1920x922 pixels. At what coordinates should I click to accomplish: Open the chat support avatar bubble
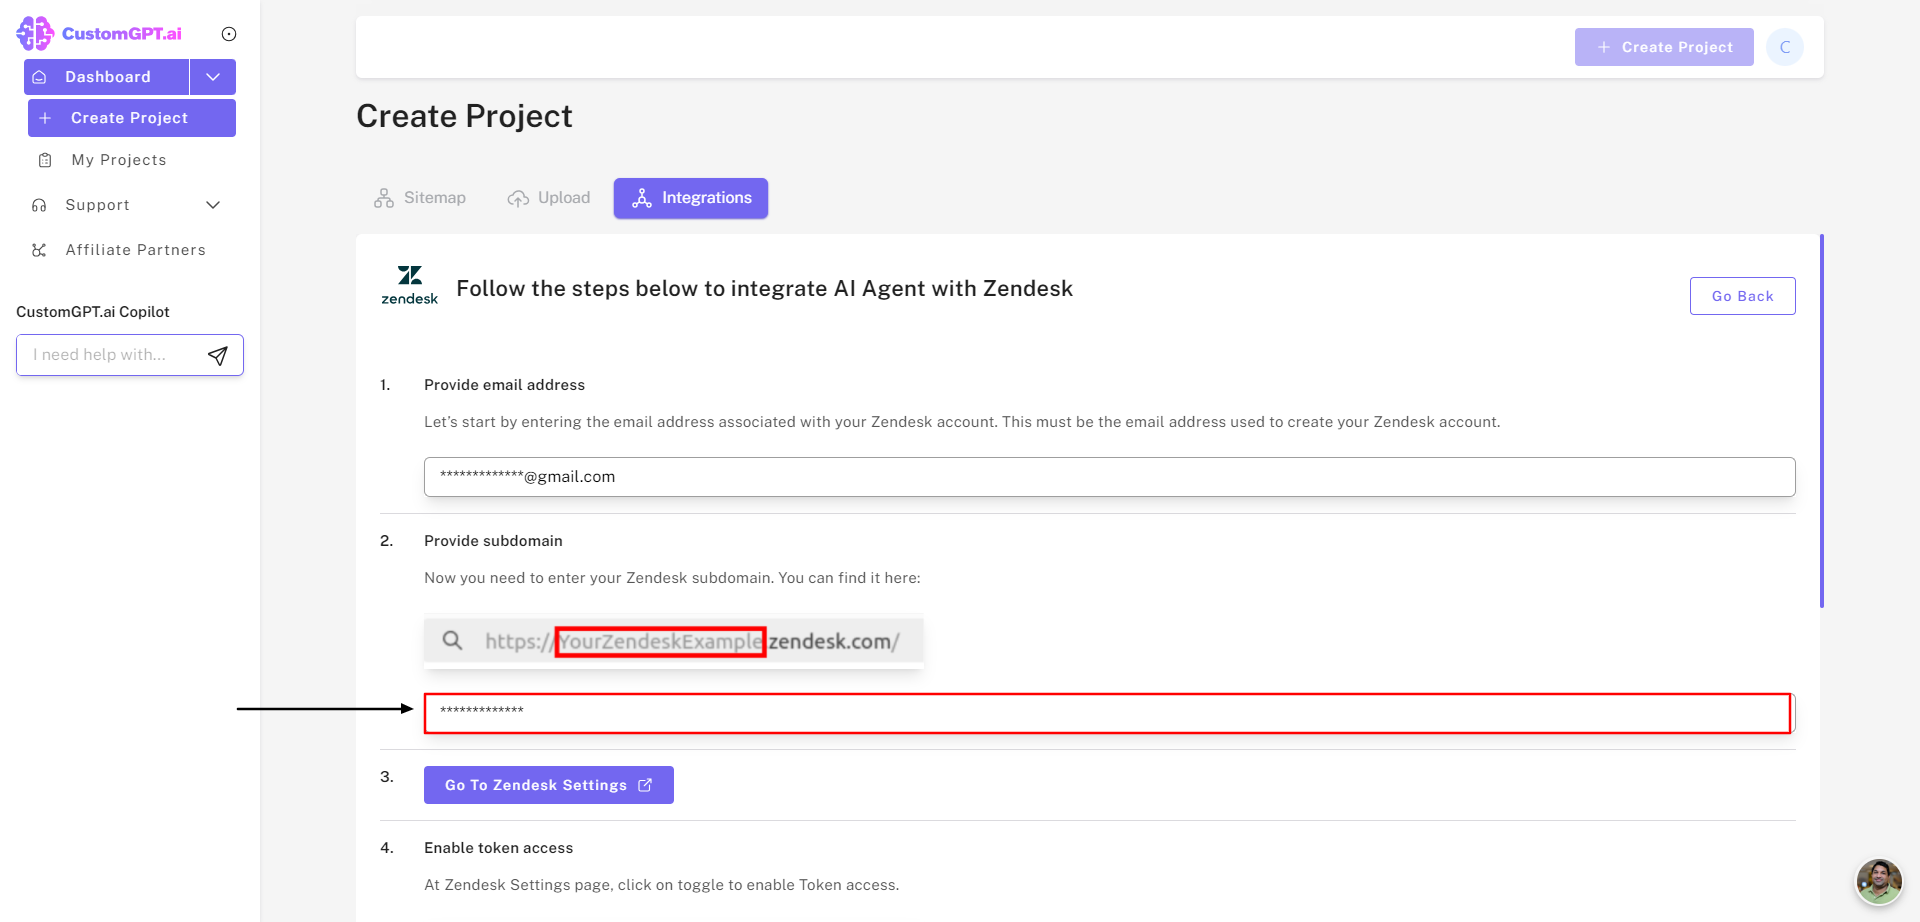1879,881
